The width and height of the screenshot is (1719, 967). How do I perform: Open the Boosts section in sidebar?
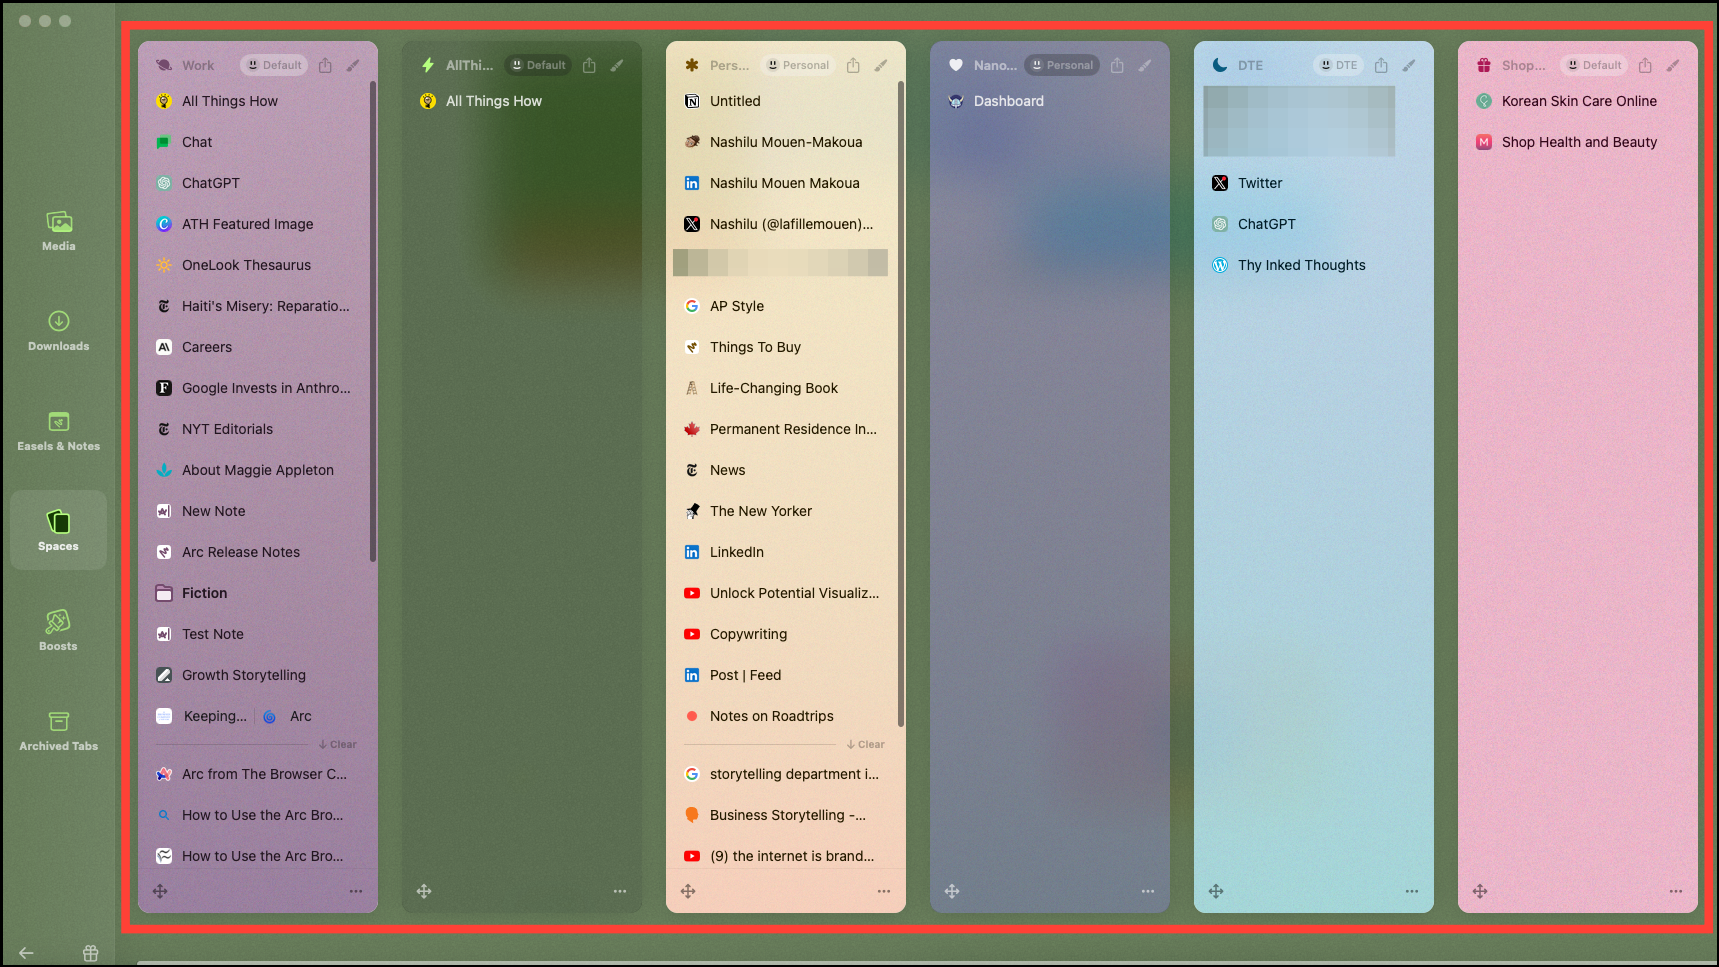click(58, 631)
